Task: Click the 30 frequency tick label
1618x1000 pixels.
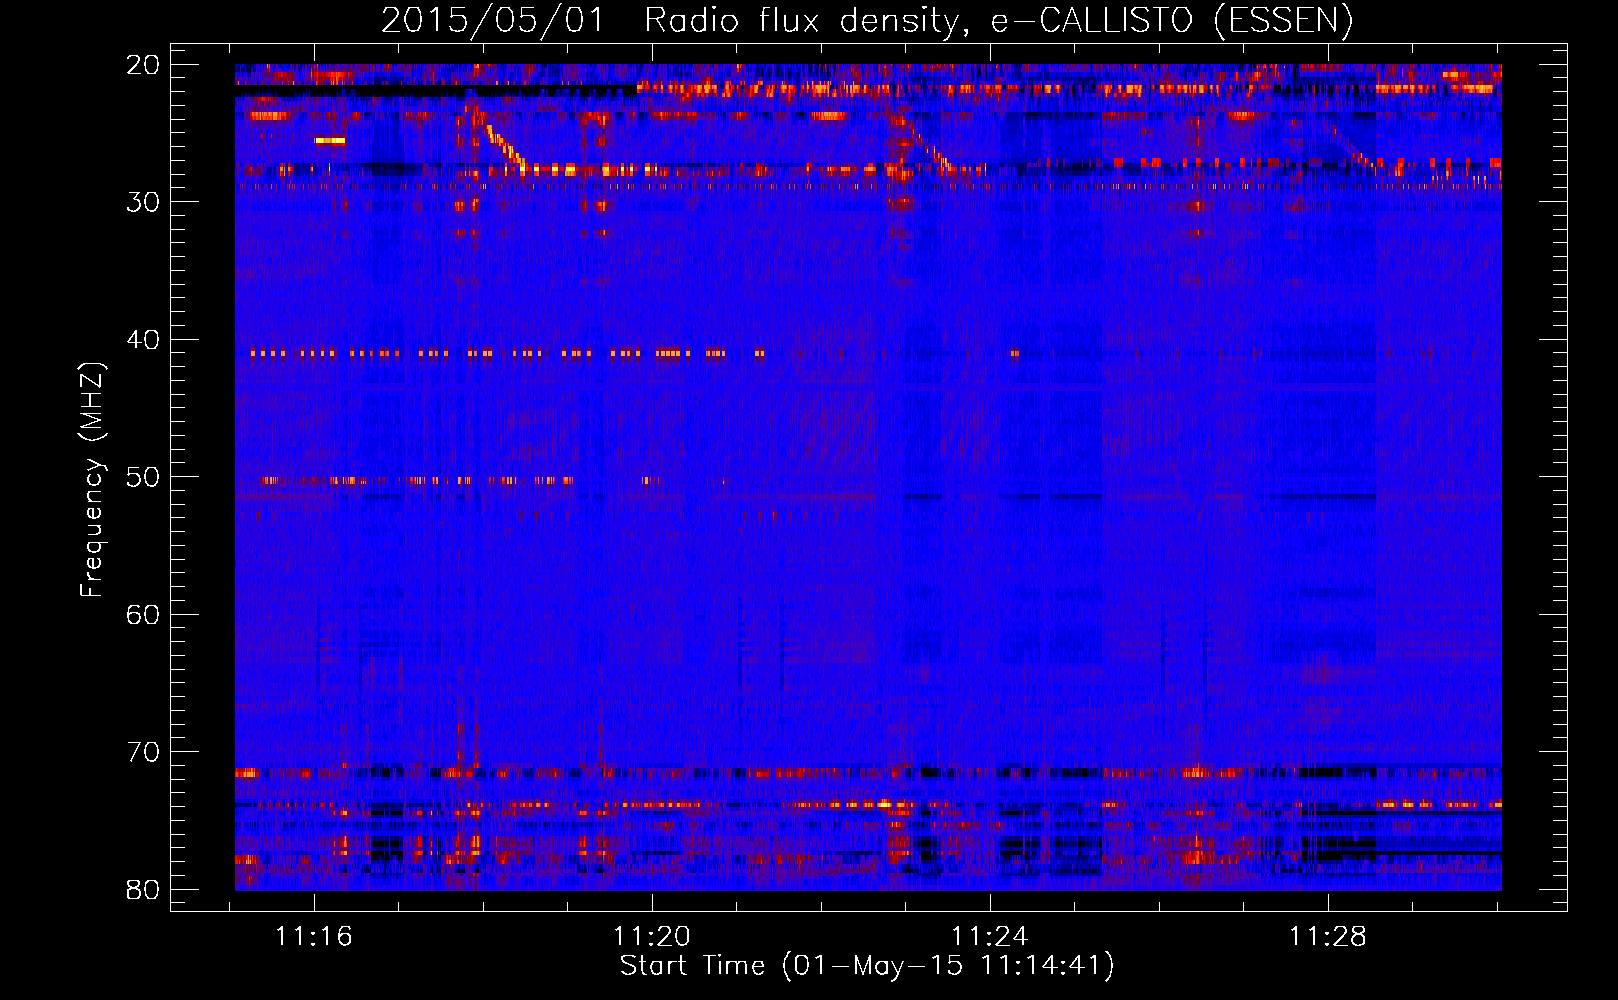Action: coord(143,202)
